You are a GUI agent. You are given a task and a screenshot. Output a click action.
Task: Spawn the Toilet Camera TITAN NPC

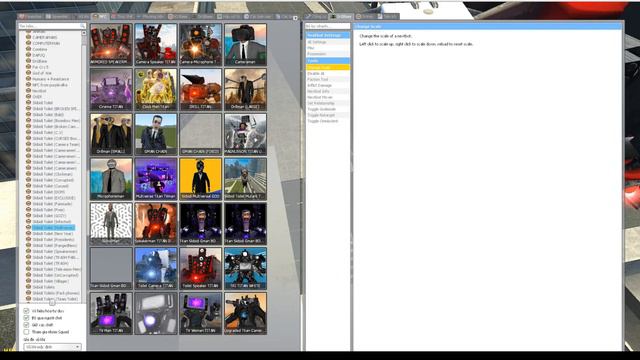[x=156, y=269]
